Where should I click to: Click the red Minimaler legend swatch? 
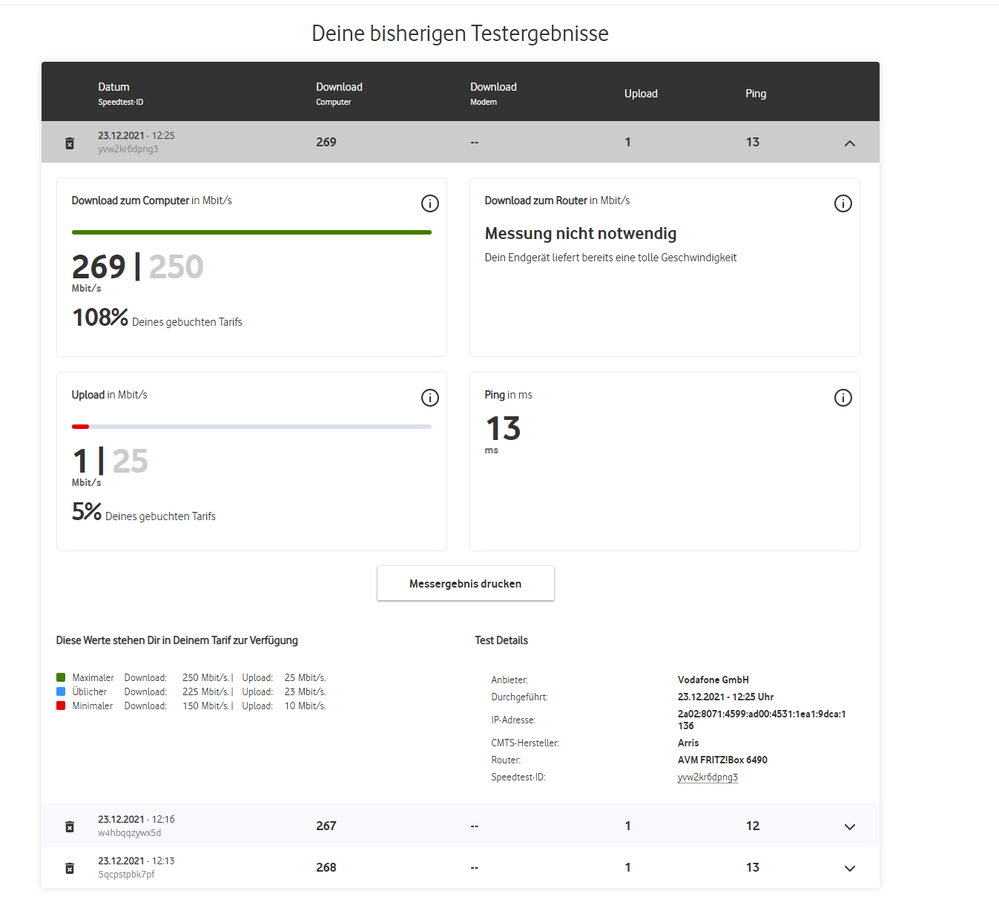pyautogui.click(x=61, y=705)
